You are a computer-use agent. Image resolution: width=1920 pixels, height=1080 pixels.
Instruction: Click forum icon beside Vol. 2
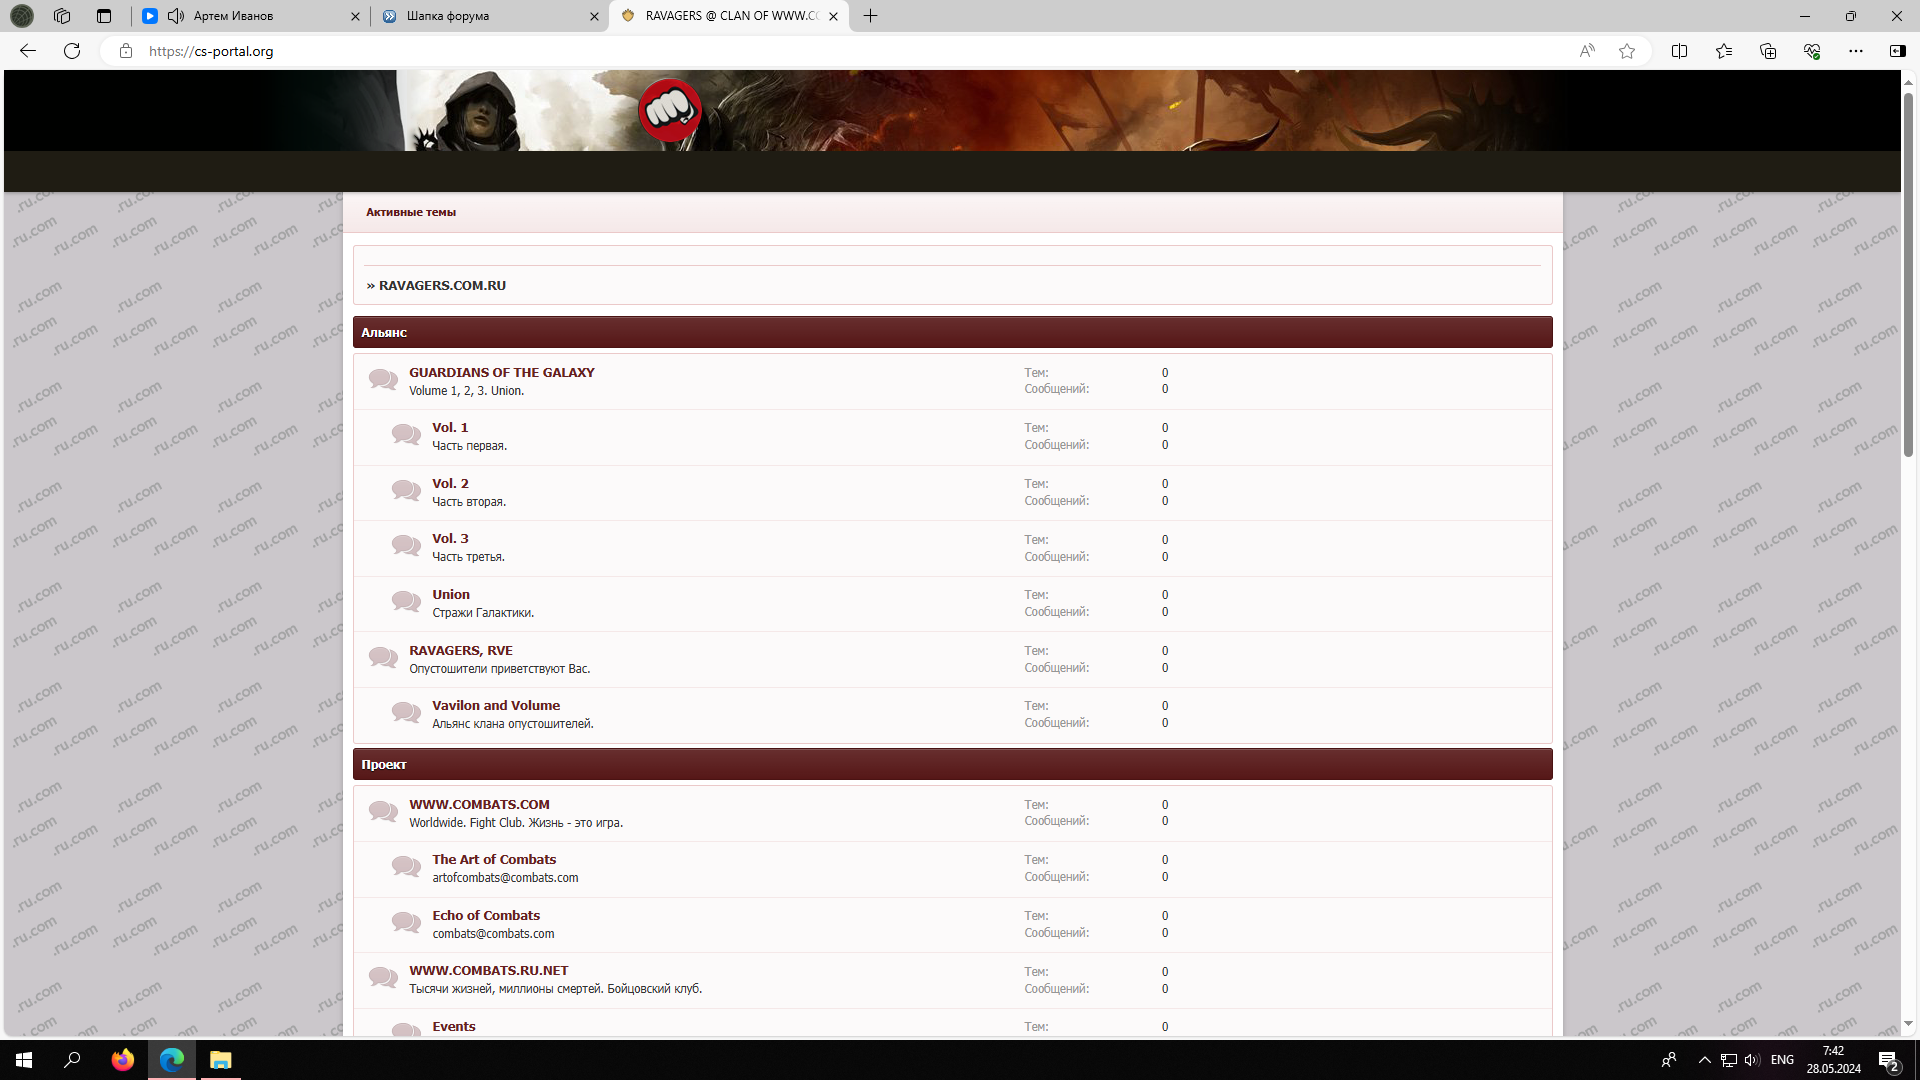click(x=406, y=491)
